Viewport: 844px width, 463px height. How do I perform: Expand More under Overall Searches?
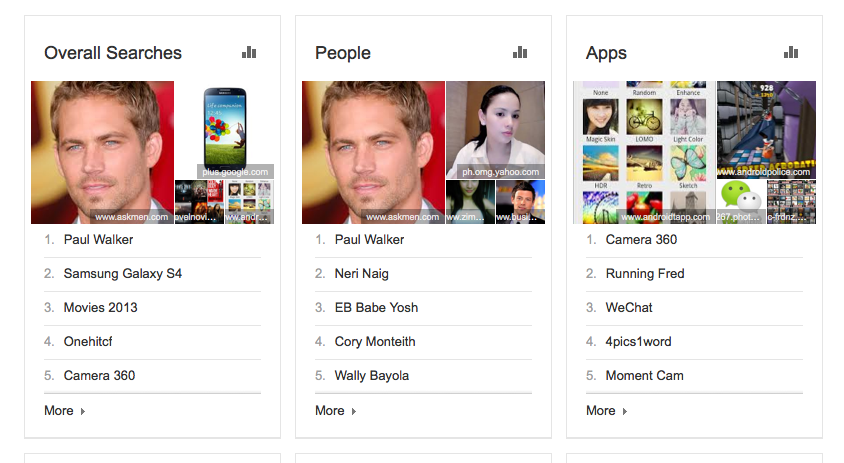point(64,410)
